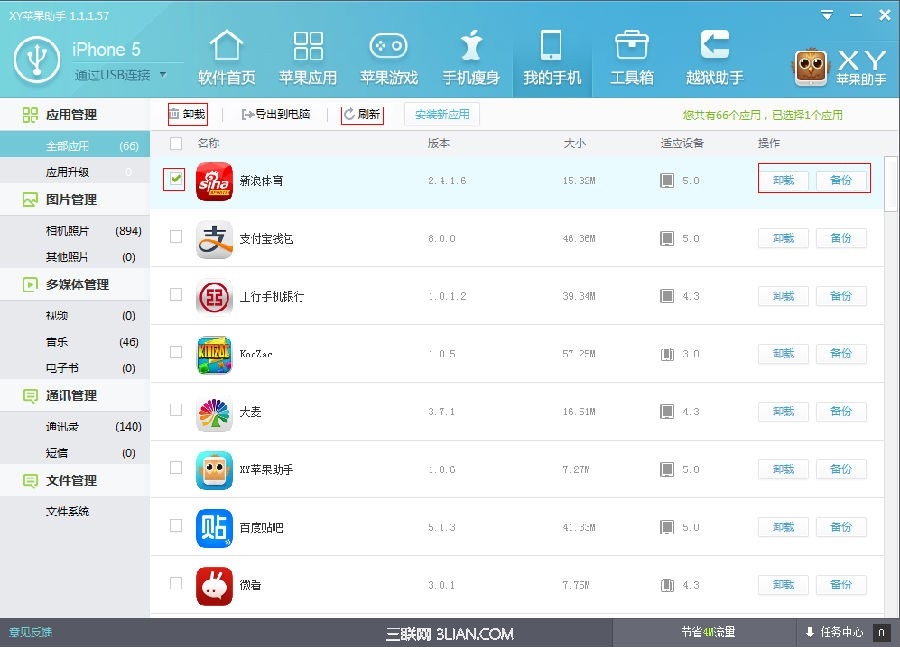Select 其他照片 in sidebar
This screenshot has height=647, width=900.
click(75, 257)
